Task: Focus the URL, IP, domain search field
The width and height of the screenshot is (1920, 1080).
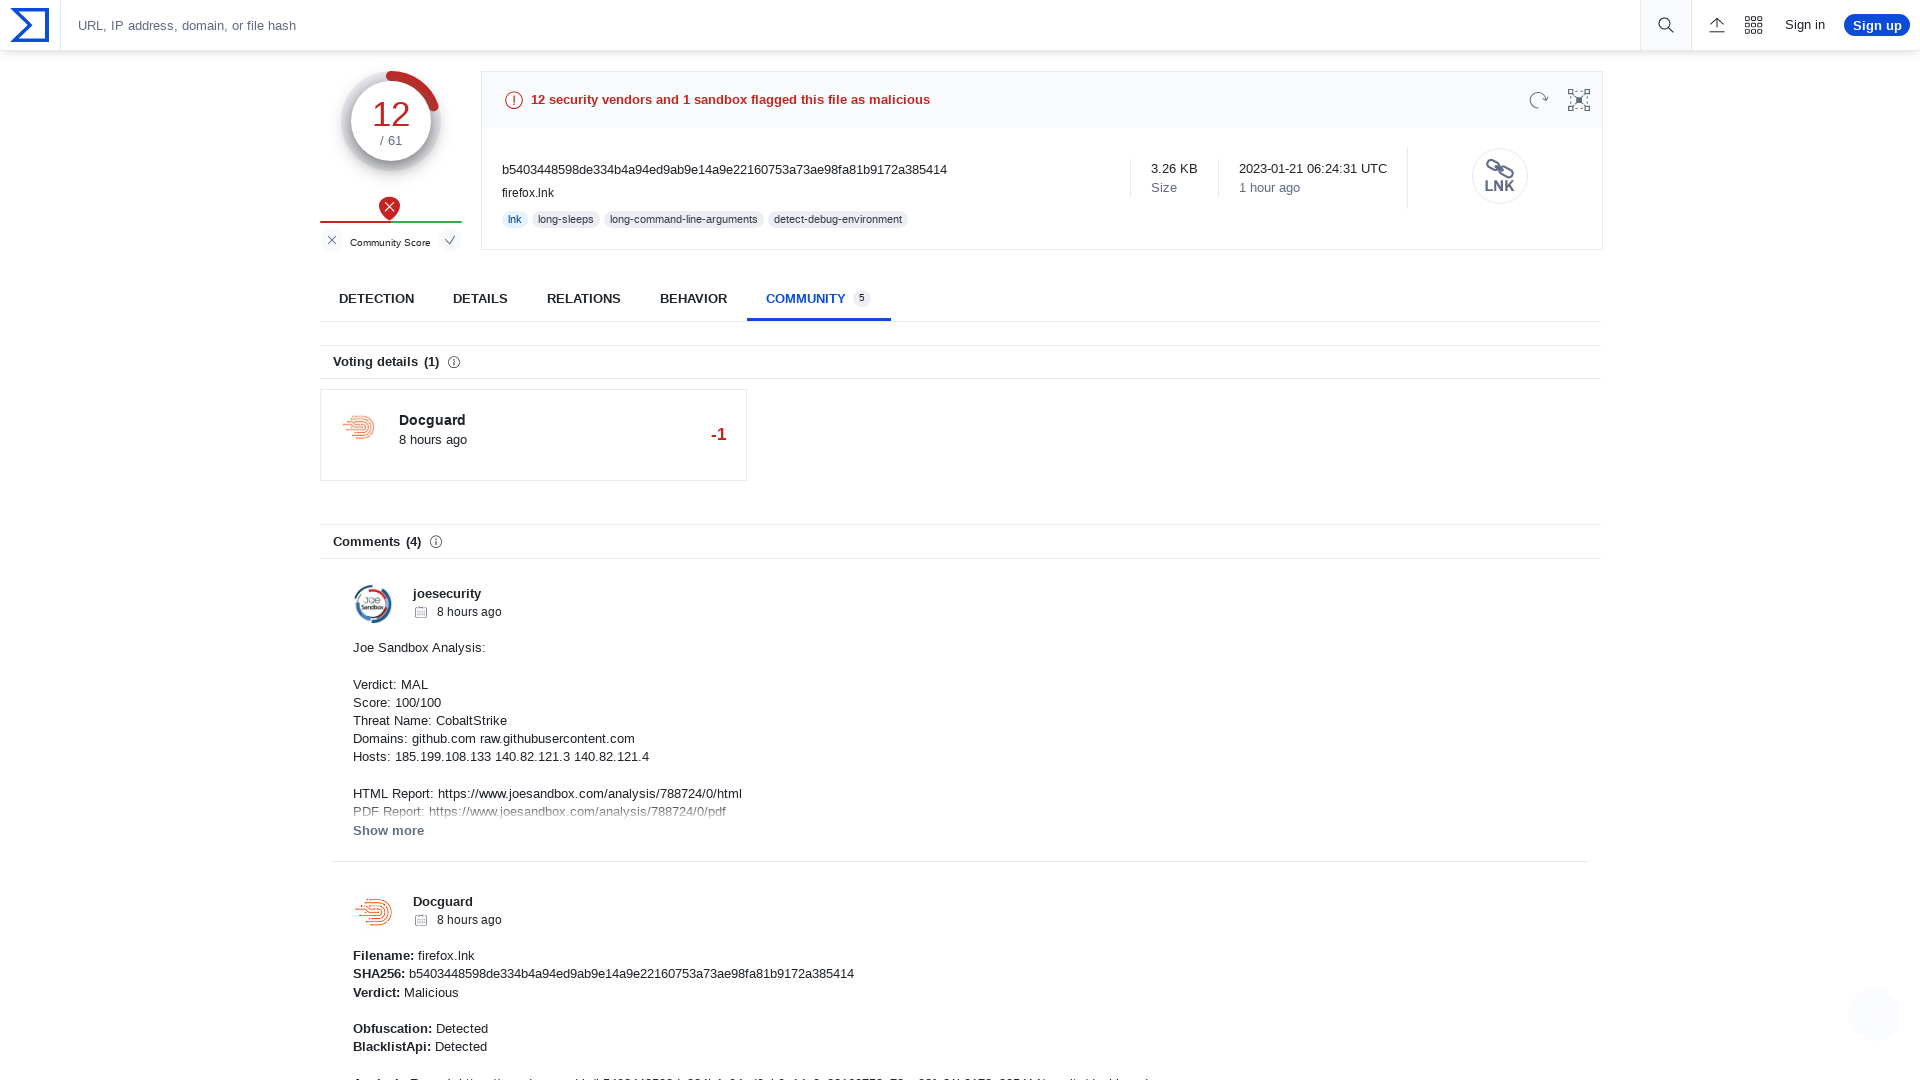Action: (x=850, y=25)
